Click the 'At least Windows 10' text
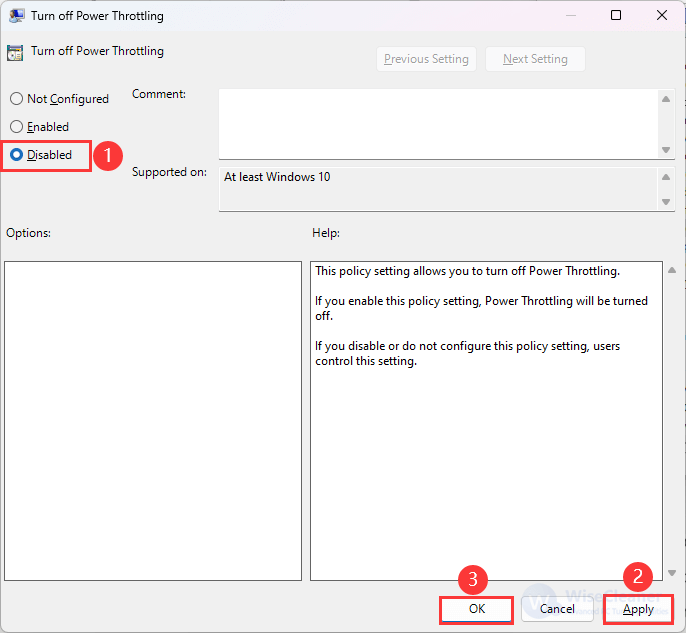Viewport: 686px width, 633px height. click(x=277, y=177)
